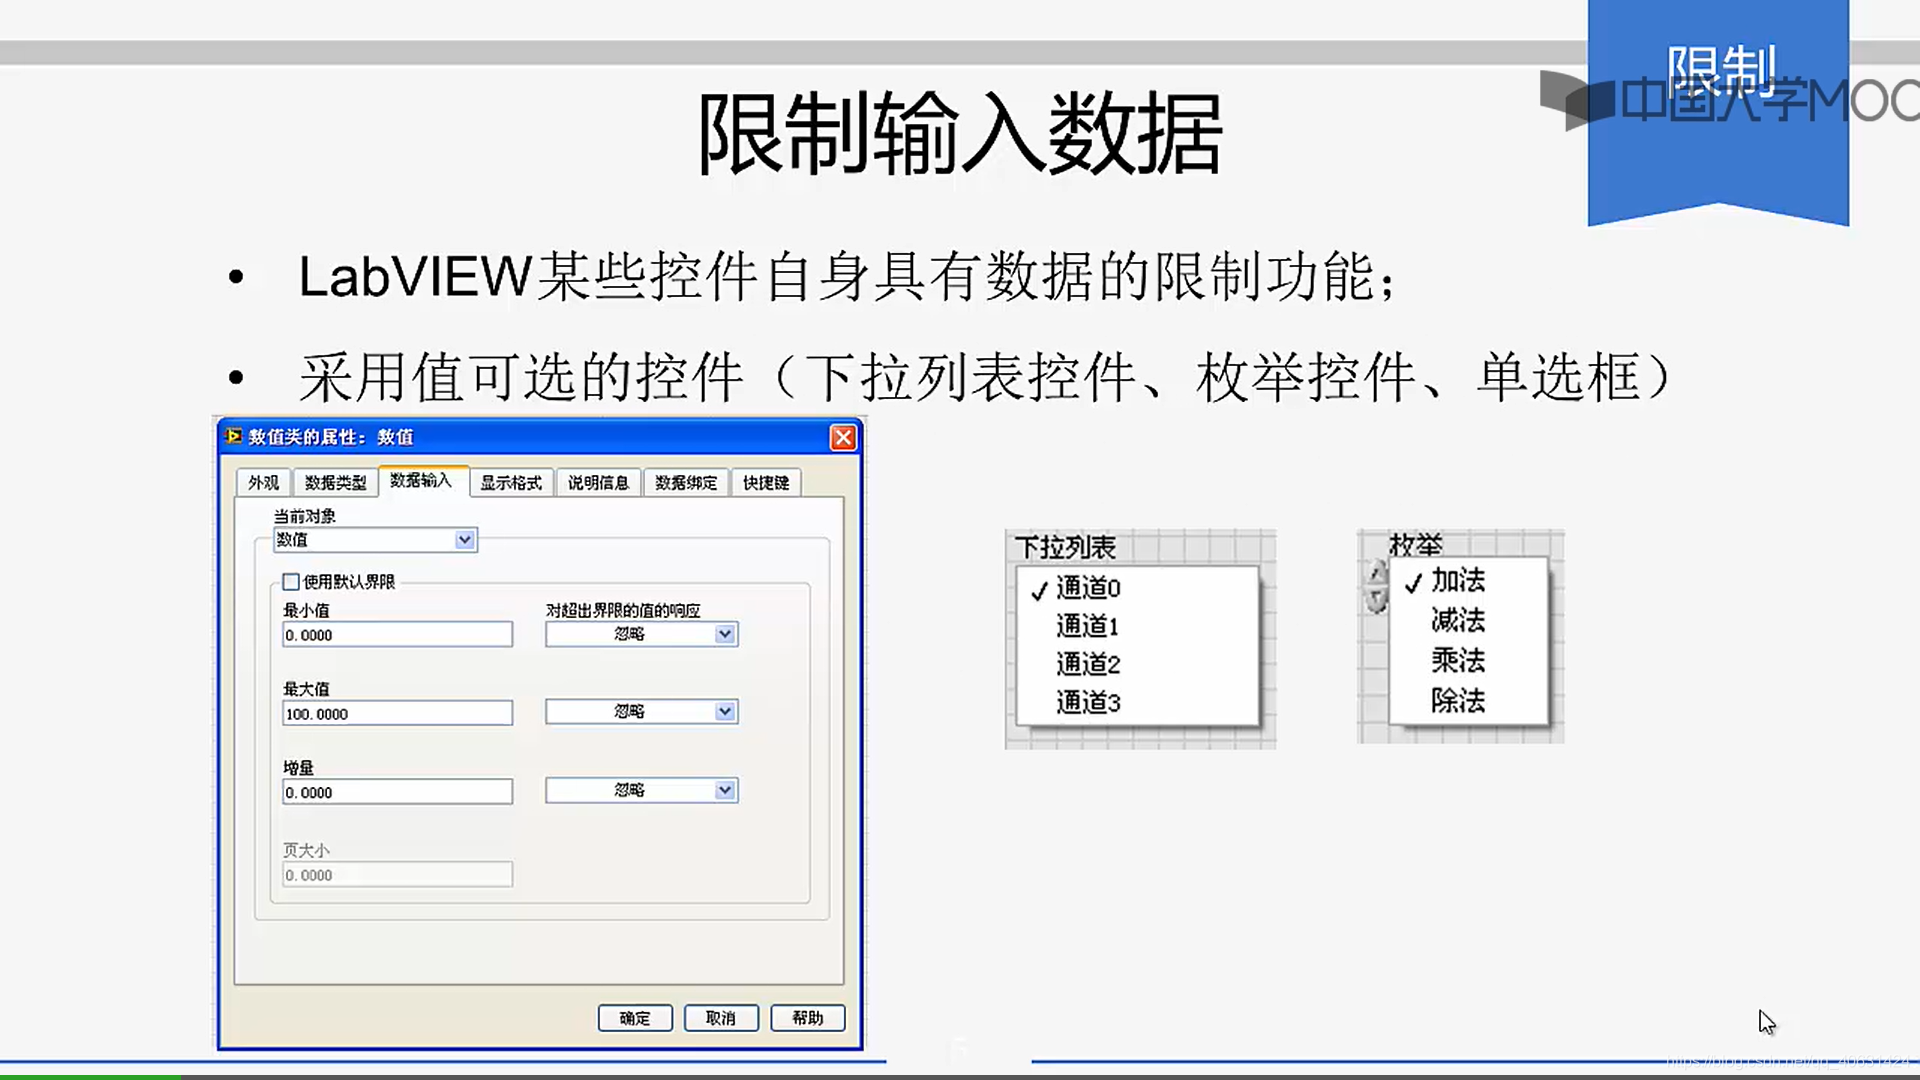Open the 最小值 out-of-range response dropdown
The width and height of the screenshot is (1920, 1080).
click(642, 634)
